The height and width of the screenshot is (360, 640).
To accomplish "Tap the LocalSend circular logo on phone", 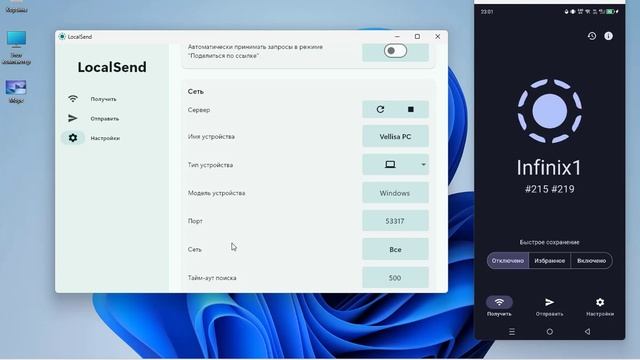I will coord(549,111).
